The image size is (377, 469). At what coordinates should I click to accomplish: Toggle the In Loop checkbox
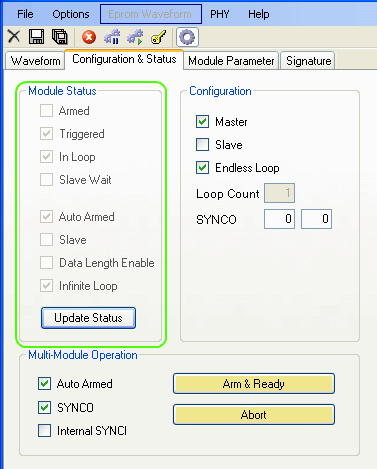click(46, 157)
